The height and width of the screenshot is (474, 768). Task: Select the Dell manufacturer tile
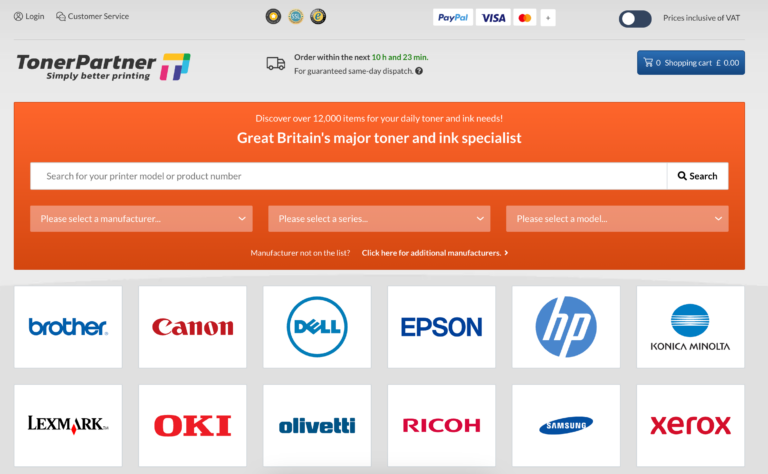pyautogui.click(x=317, y=327)
